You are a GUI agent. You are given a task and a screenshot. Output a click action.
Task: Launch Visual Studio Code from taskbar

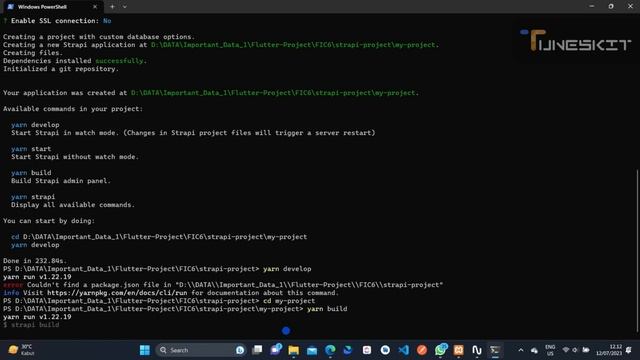click(403, 350)
